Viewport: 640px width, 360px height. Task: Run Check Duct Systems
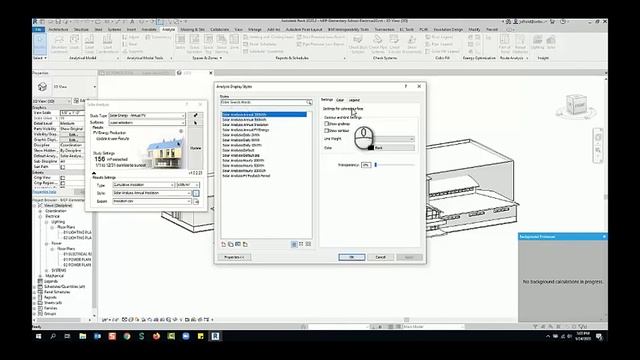pyautogui.click(x=358, y=44)
